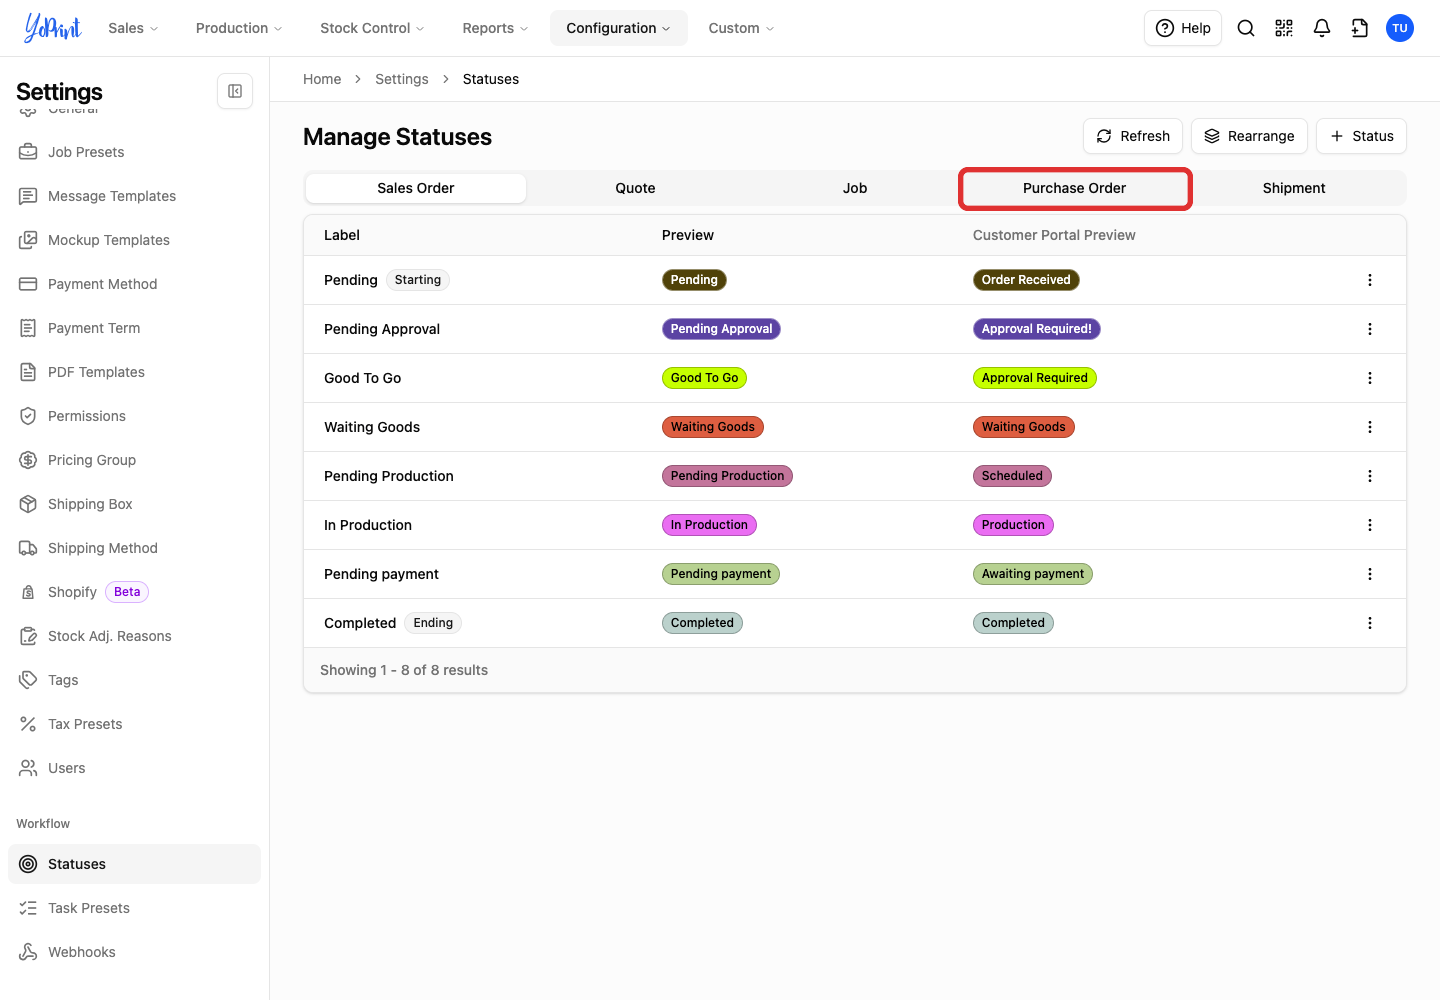Switch to the Quote tab
The width and height of the screenshot is (1440, 1000).
click(x=636, y=188)
